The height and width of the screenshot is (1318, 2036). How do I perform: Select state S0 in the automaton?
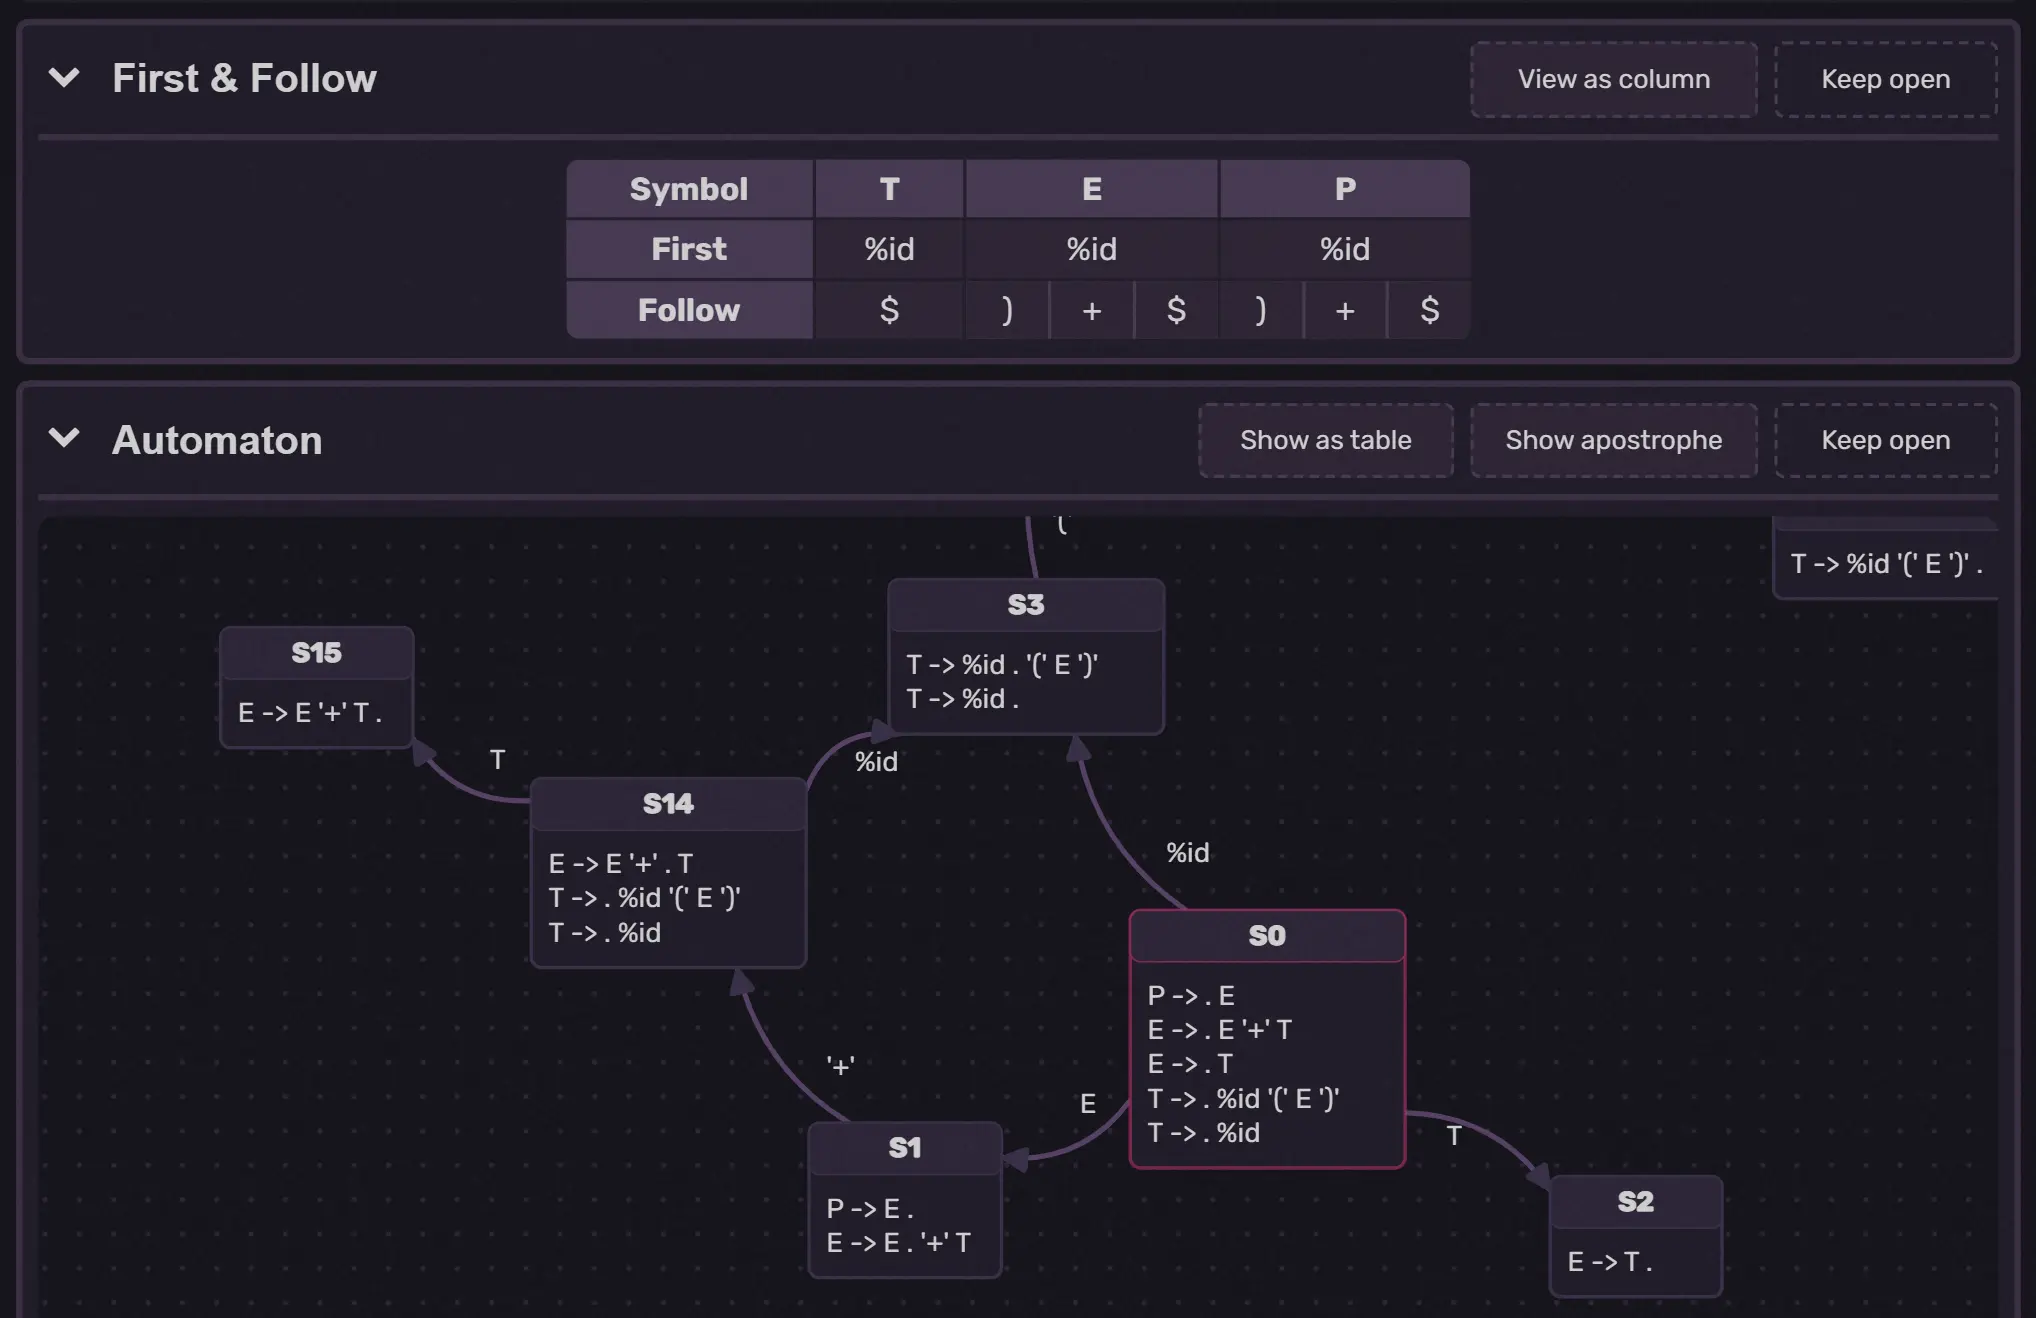(x=1267, y=1040)
